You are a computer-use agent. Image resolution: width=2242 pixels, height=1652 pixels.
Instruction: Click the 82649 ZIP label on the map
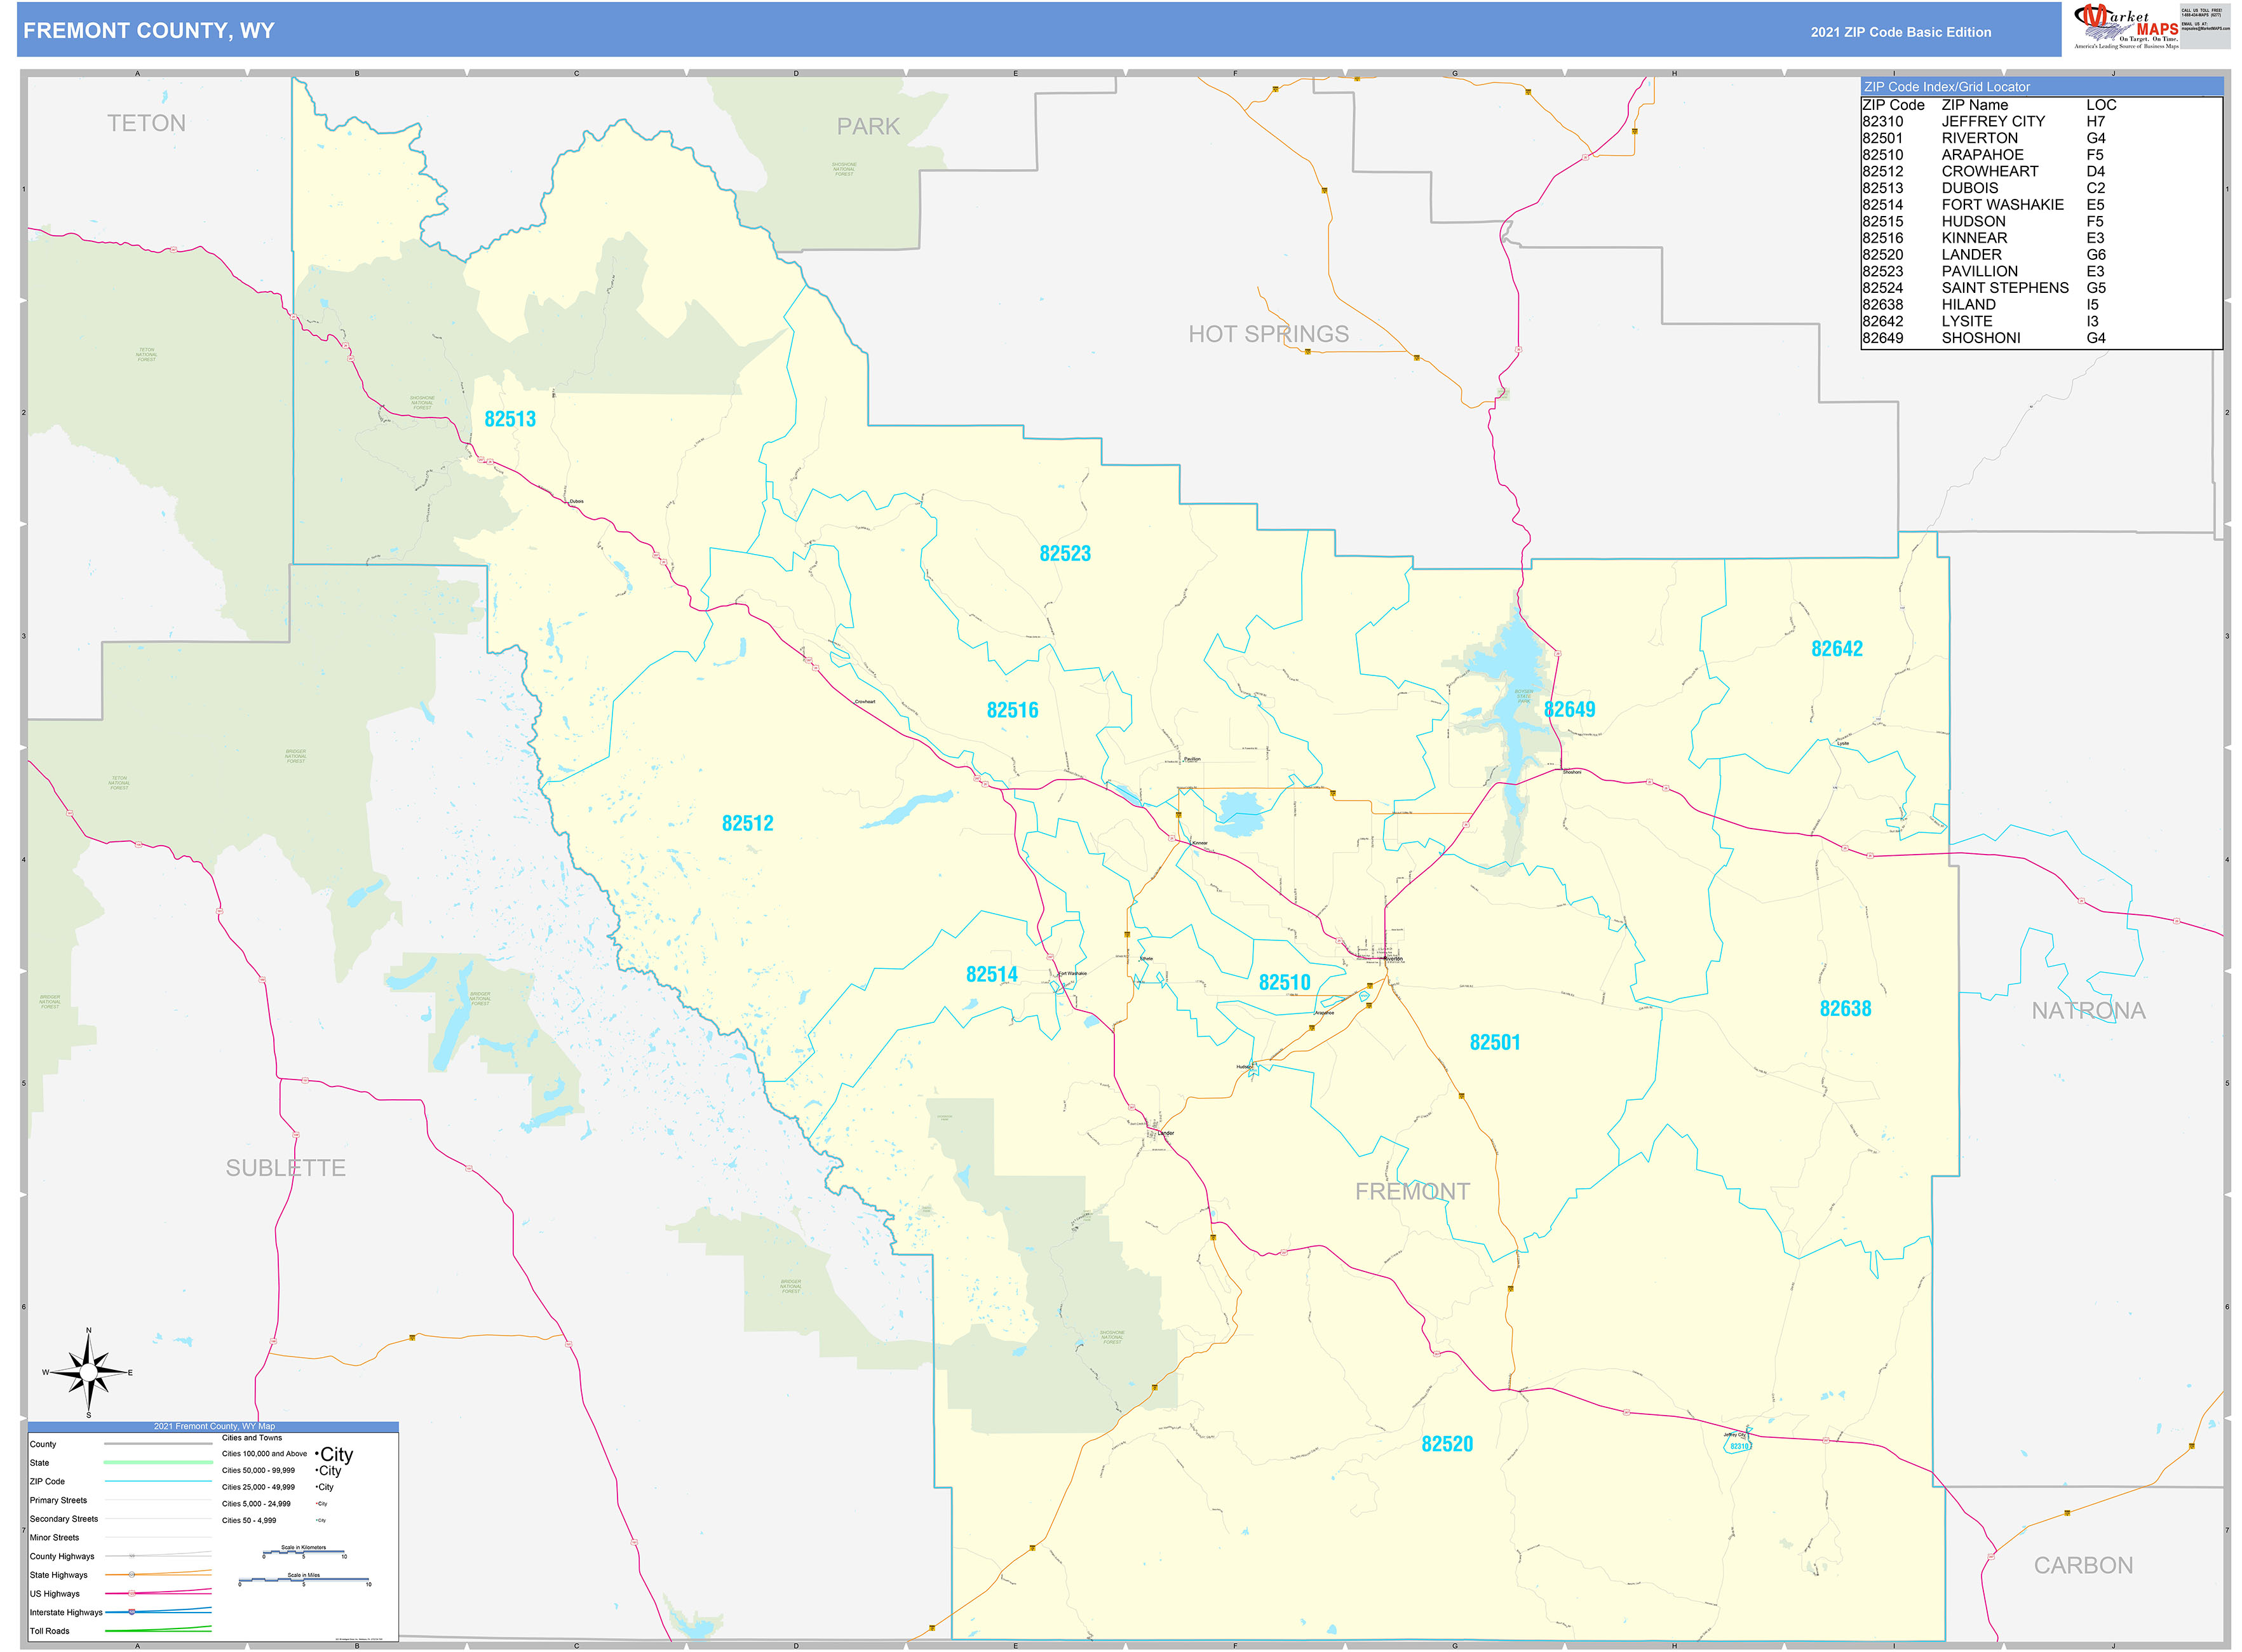click(x=1569, y=709)
